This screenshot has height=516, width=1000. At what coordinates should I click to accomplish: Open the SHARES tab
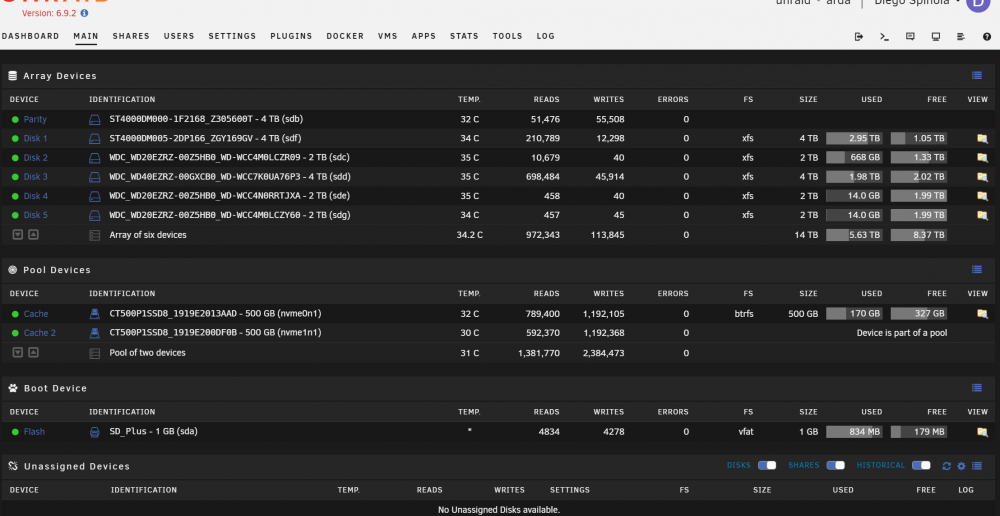pyautogui.click(x=131, y=36)
